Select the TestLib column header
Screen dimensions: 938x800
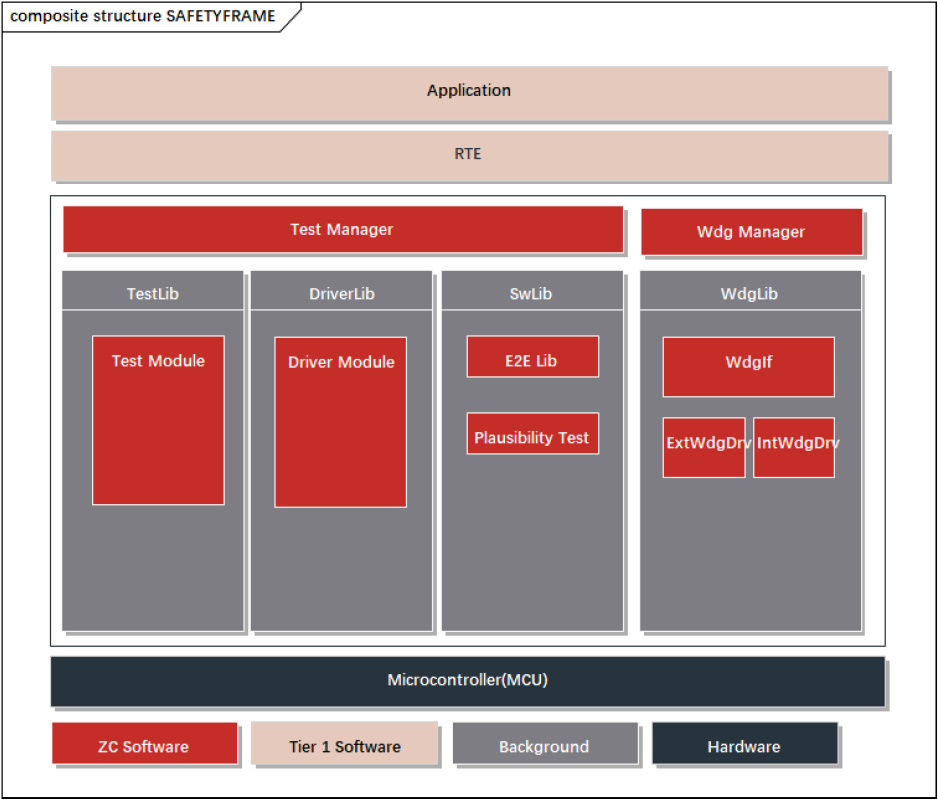[153, 292]
